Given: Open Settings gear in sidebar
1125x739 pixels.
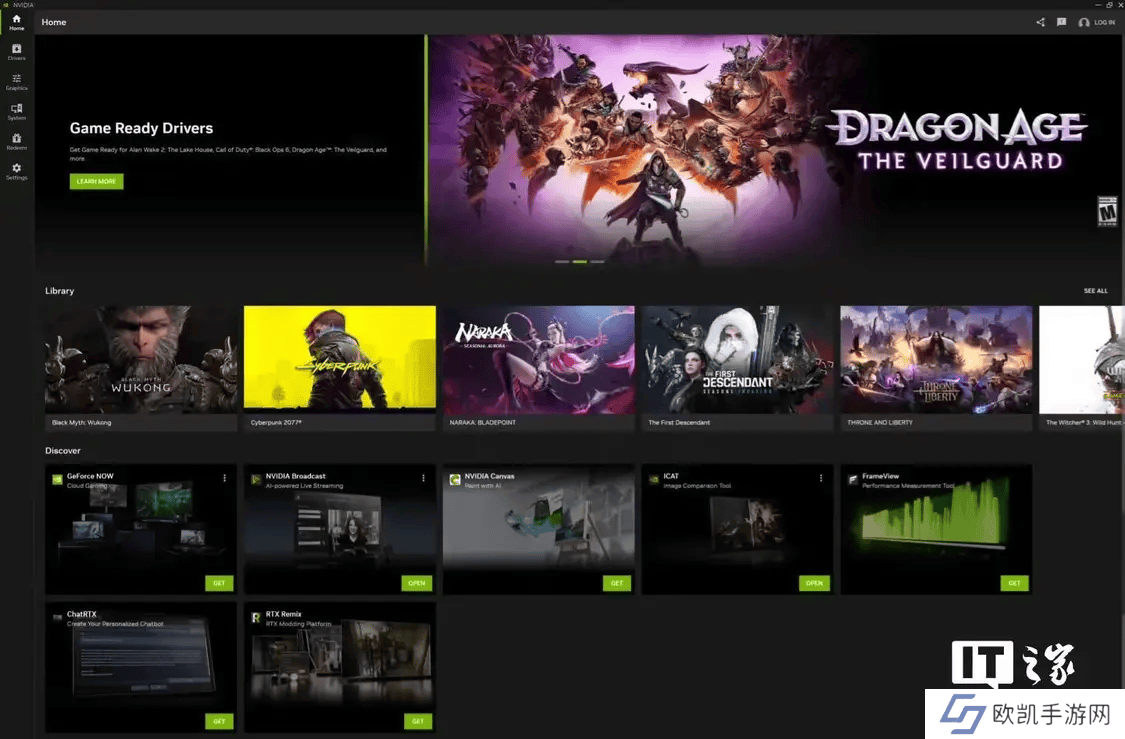Looking at the screenshot, I should click(x=16, y=171).
